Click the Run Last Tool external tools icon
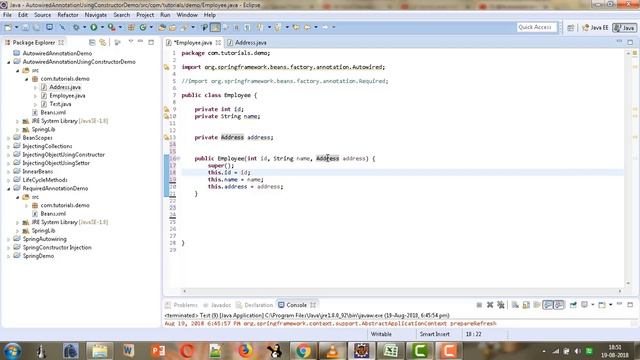Viewport: 640px width, 360px height. pos(111,27)
